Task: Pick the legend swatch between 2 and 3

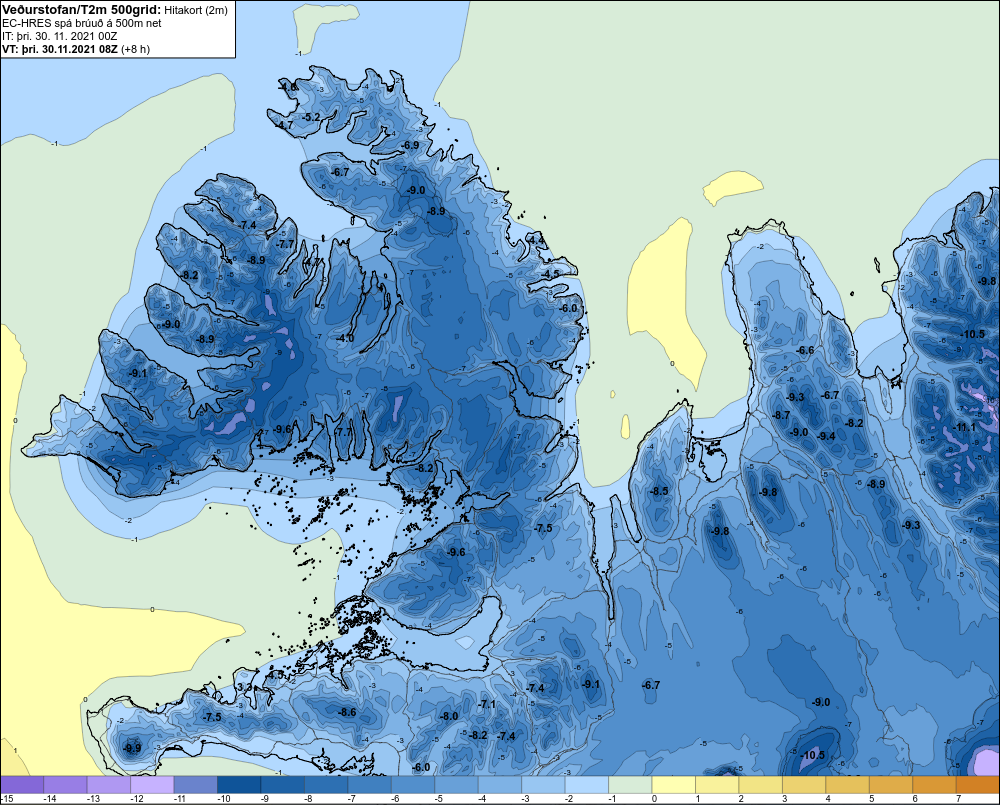Action: tap(760, 785)
